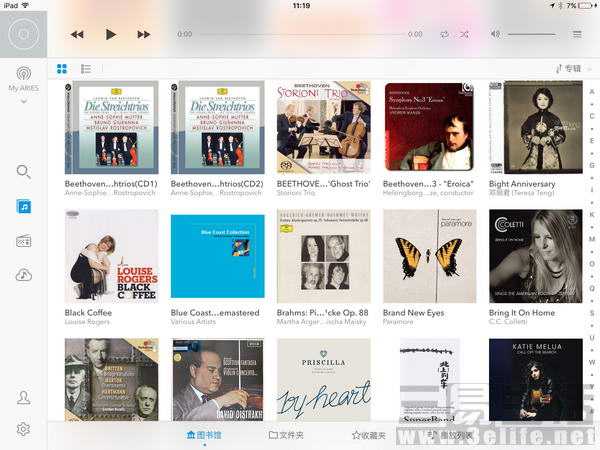Select the 文件夹 folders tab
This screenshot has height=450, width=600.
coord(286,435)
